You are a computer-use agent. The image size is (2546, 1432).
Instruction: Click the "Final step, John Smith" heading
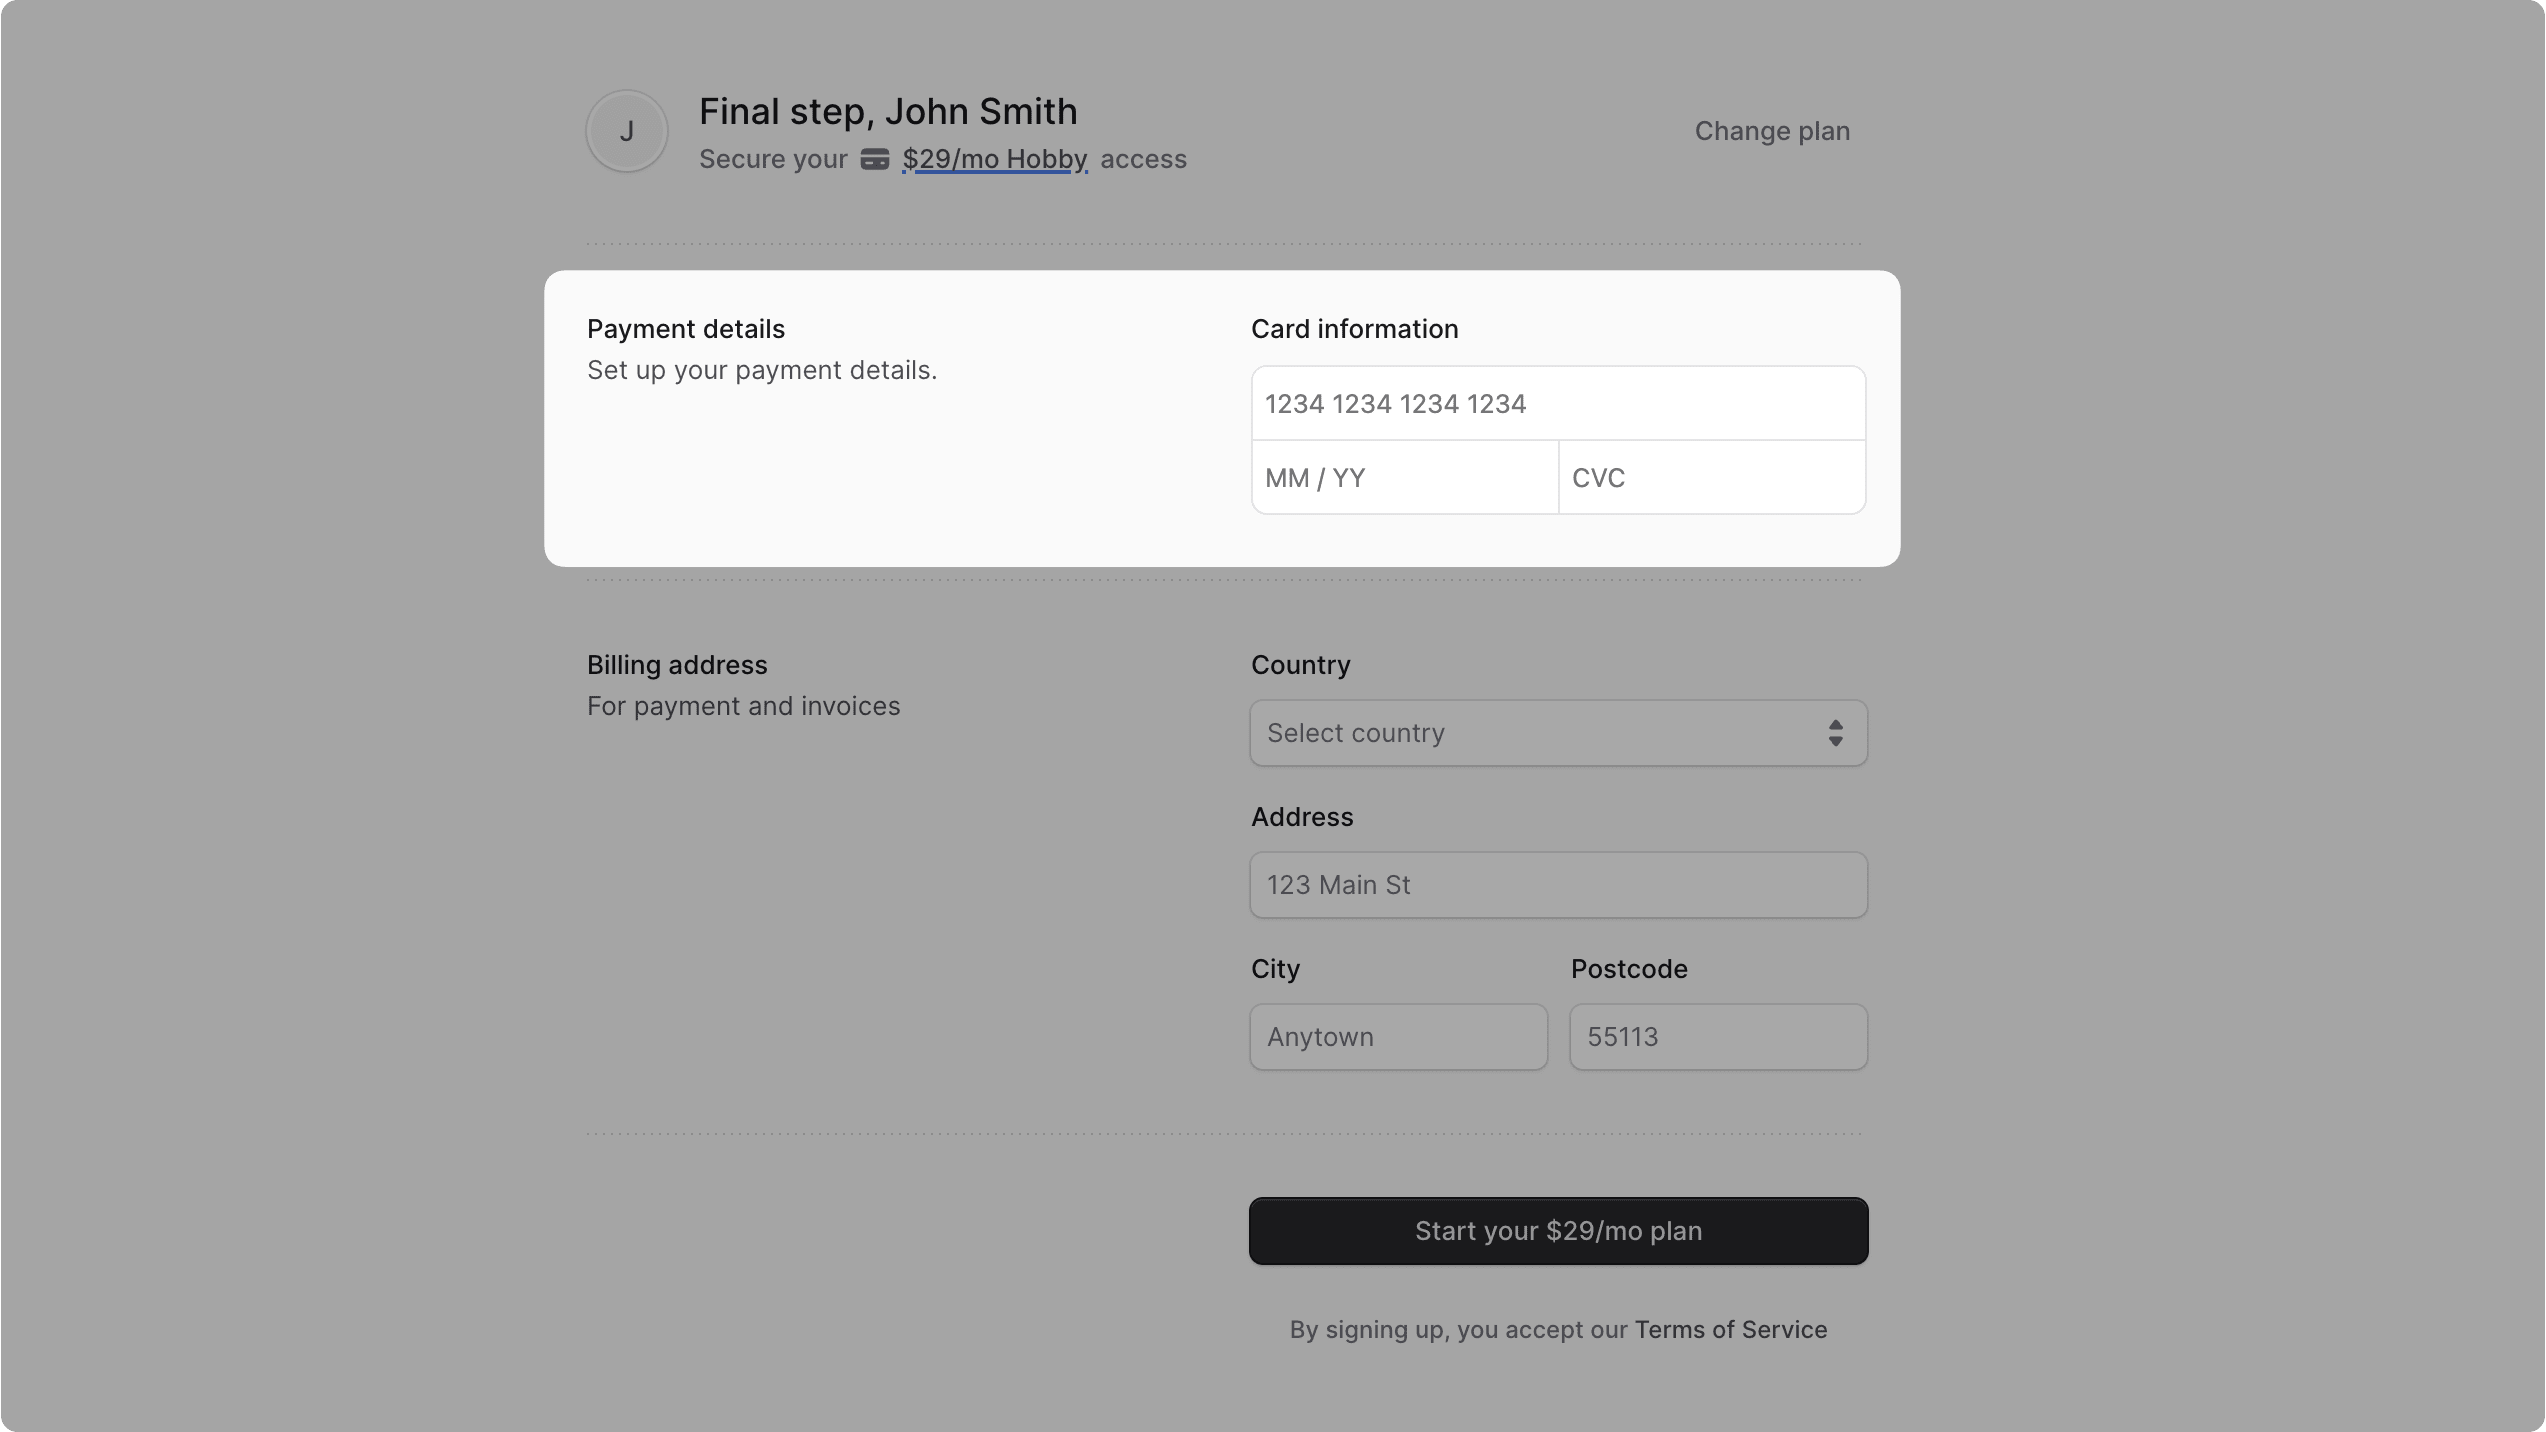pos(887,110)
